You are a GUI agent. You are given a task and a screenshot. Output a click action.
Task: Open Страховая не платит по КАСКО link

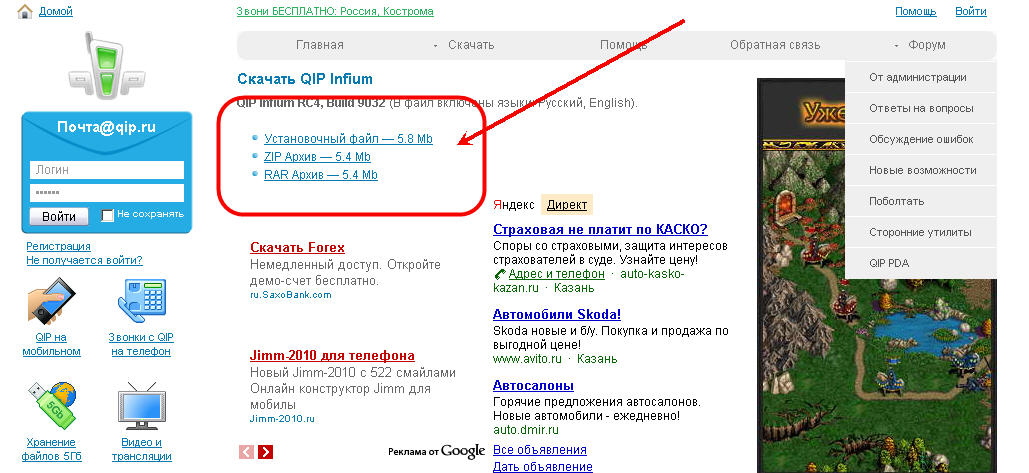[600, 230]
